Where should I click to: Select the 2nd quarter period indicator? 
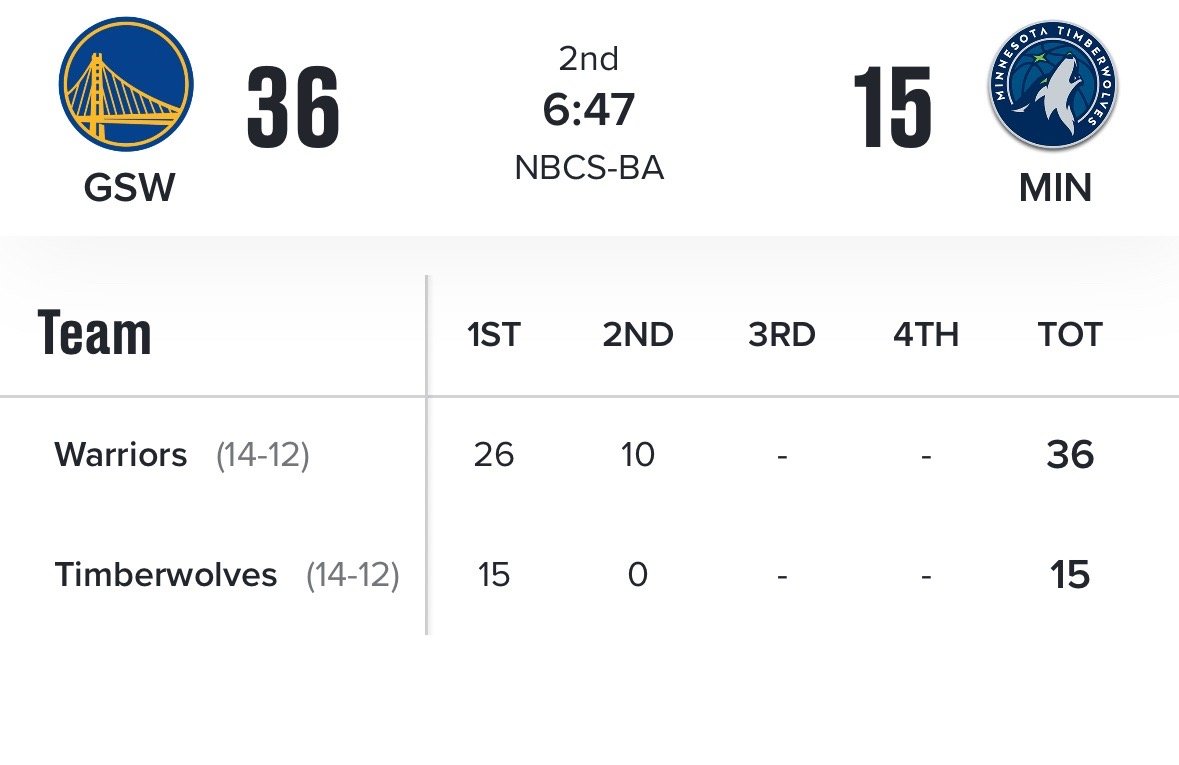click(589, 59)
